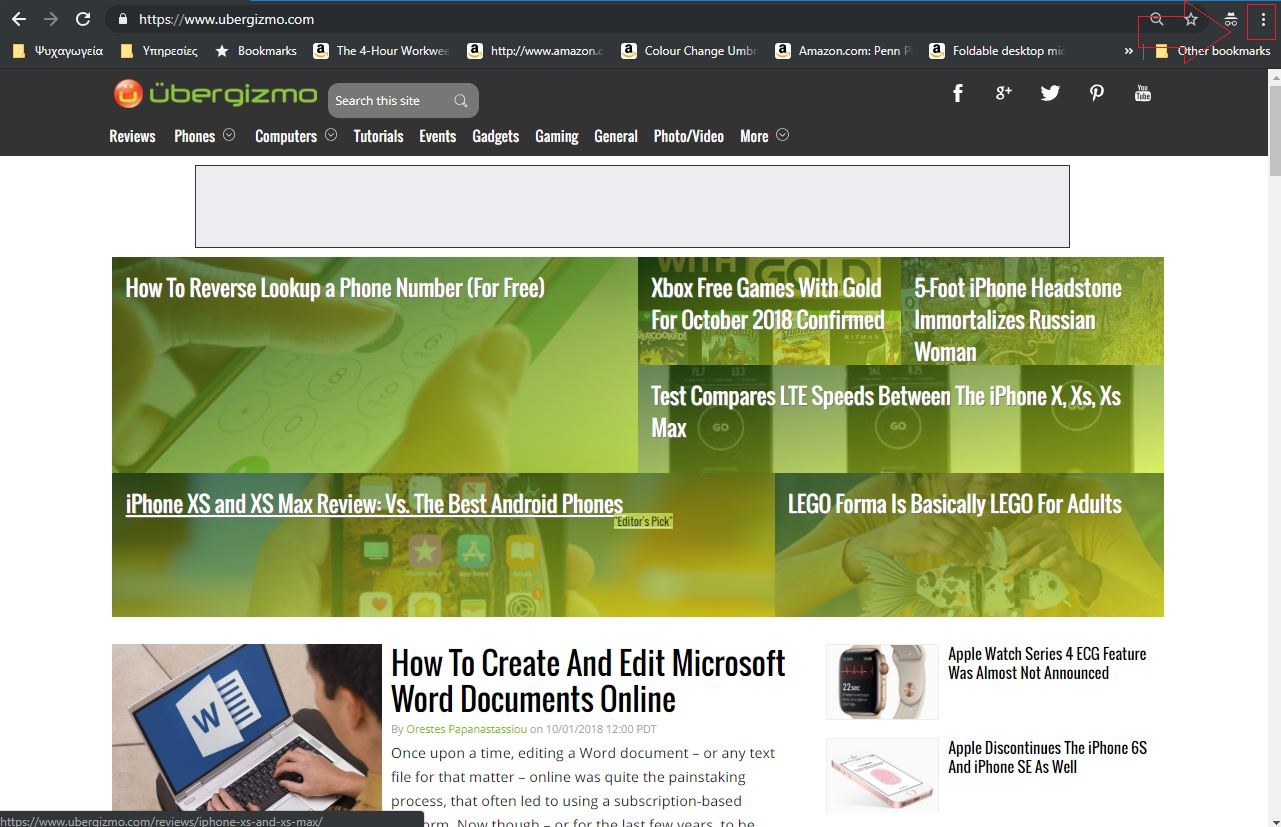Screen dimensions: 1281x827
Task: Open the Gadgets nav item
Action: [x=496, y=136]
